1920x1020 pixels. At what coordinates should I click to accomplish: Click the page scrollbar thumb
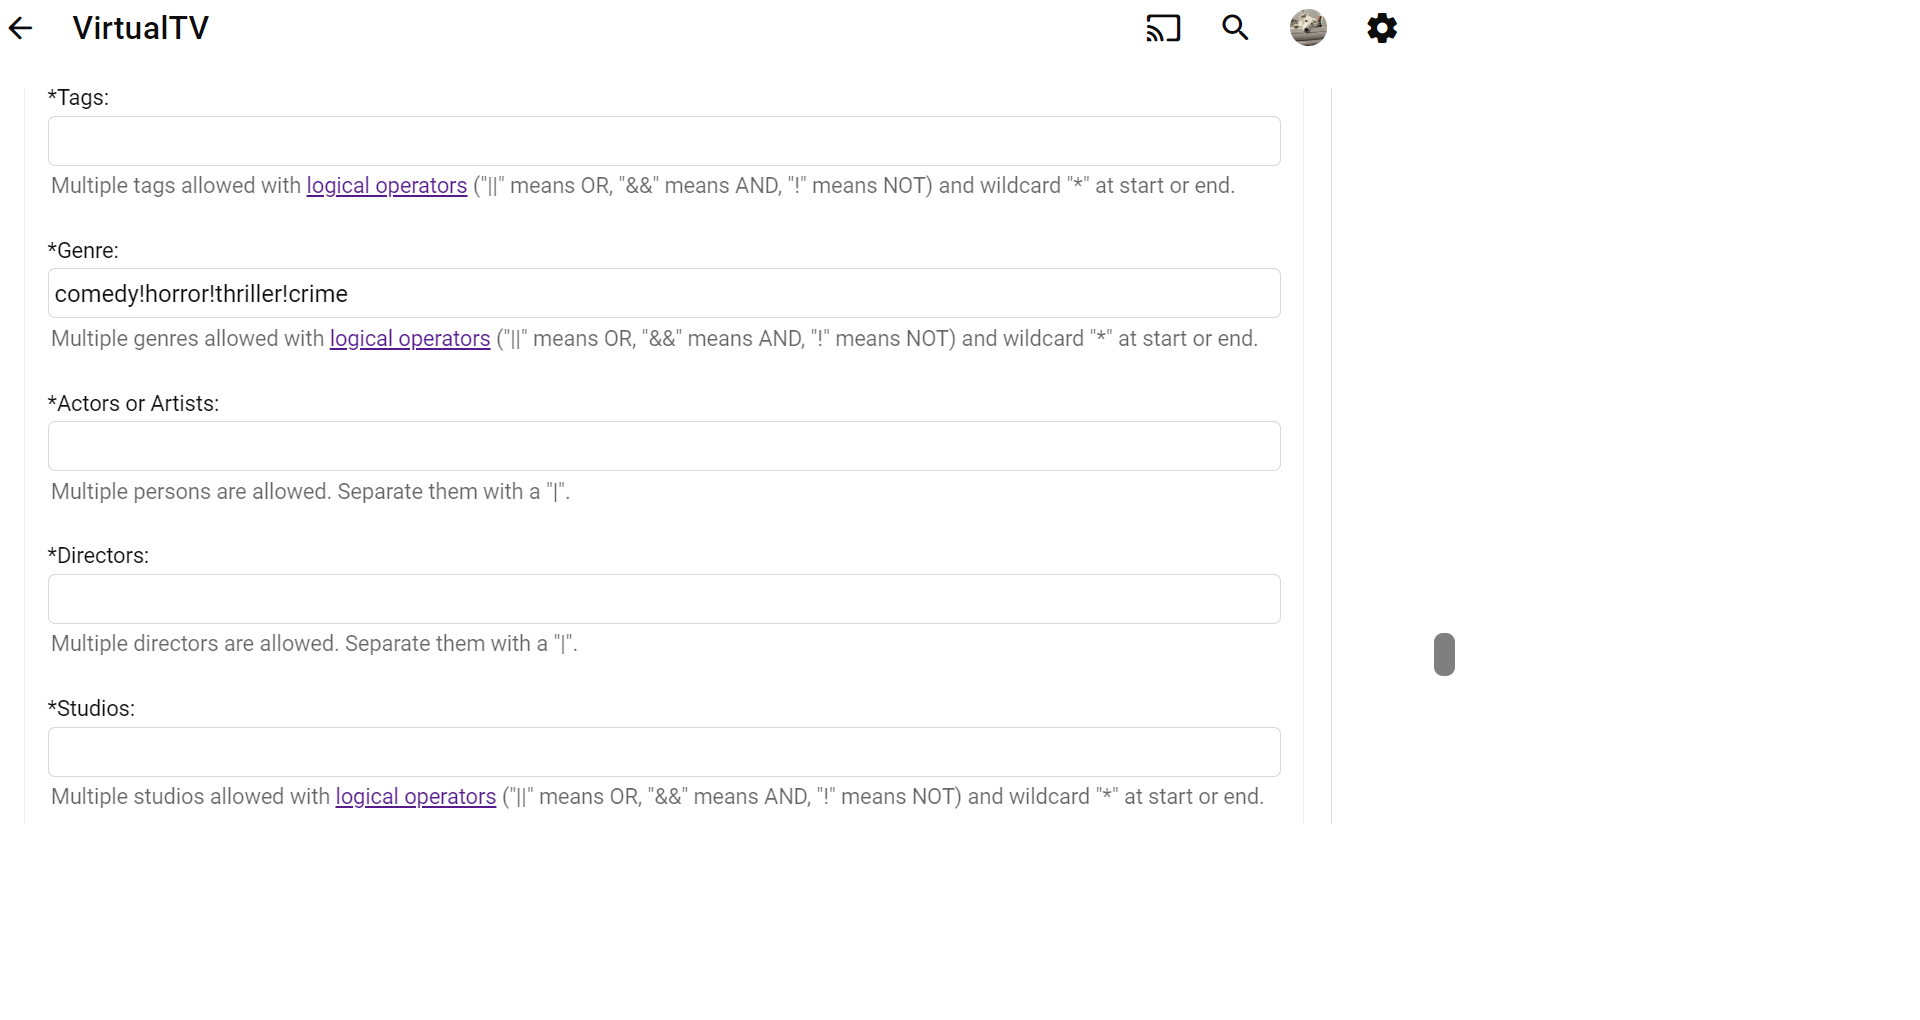1444,655
